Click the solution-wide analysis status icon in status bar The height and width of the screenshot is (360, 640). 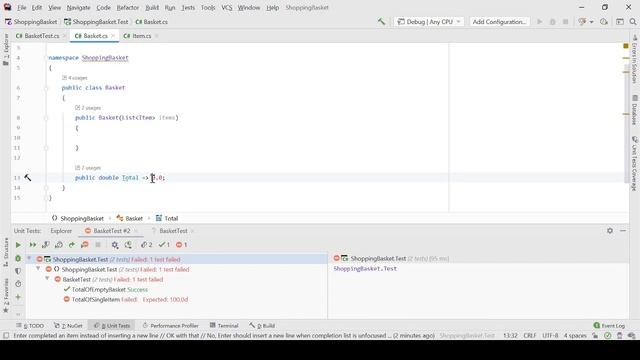pos(608,336)
